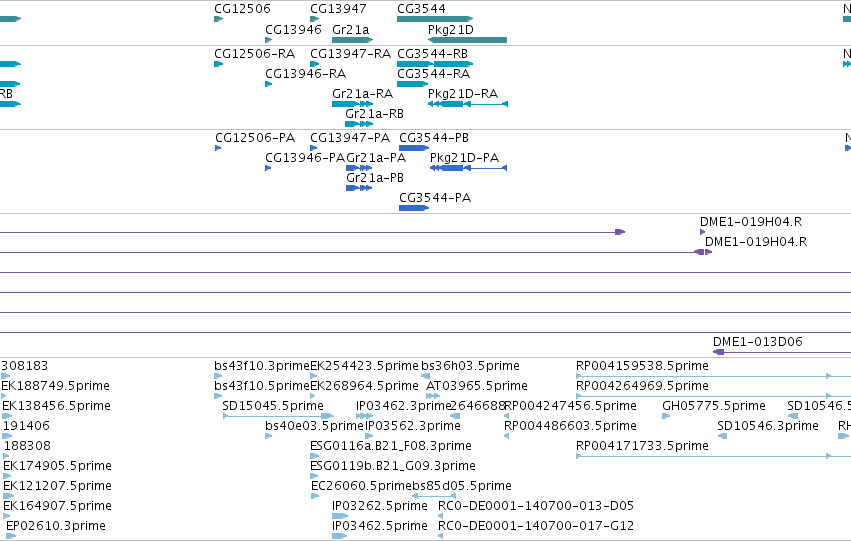Click the CG3544-PB protein bar
Image resolution: width=851 pixels, height=541 pixels.
(x=414, y=148)
